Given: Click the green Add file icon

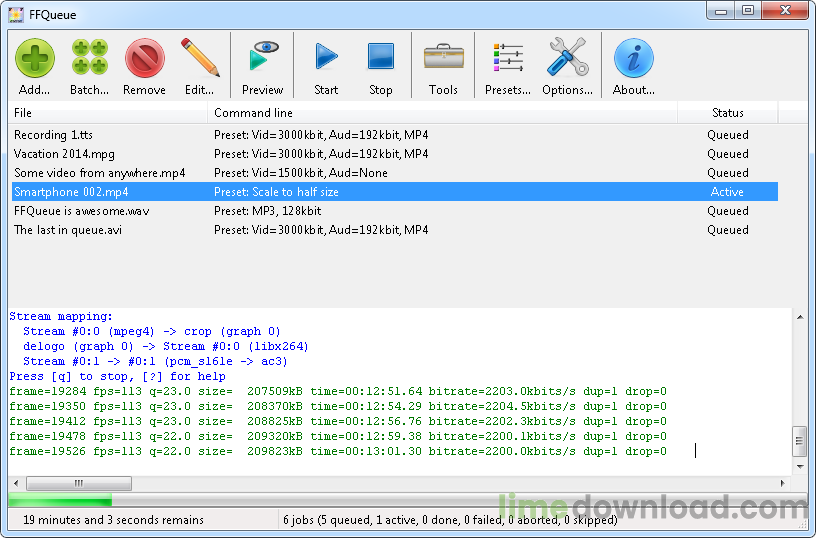Looking at the screenshot, I should (x=35, y=60).
